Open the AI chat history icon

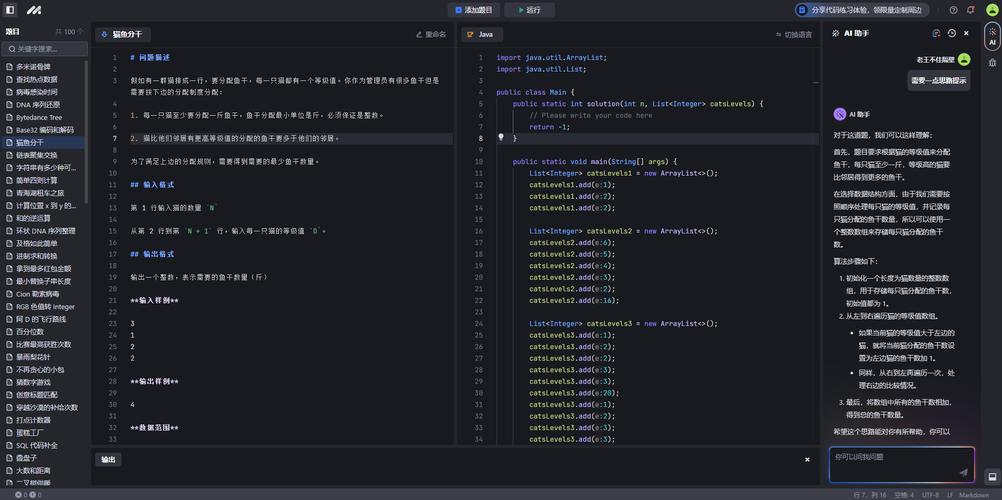pyautogui.click(x=951, y=33)
